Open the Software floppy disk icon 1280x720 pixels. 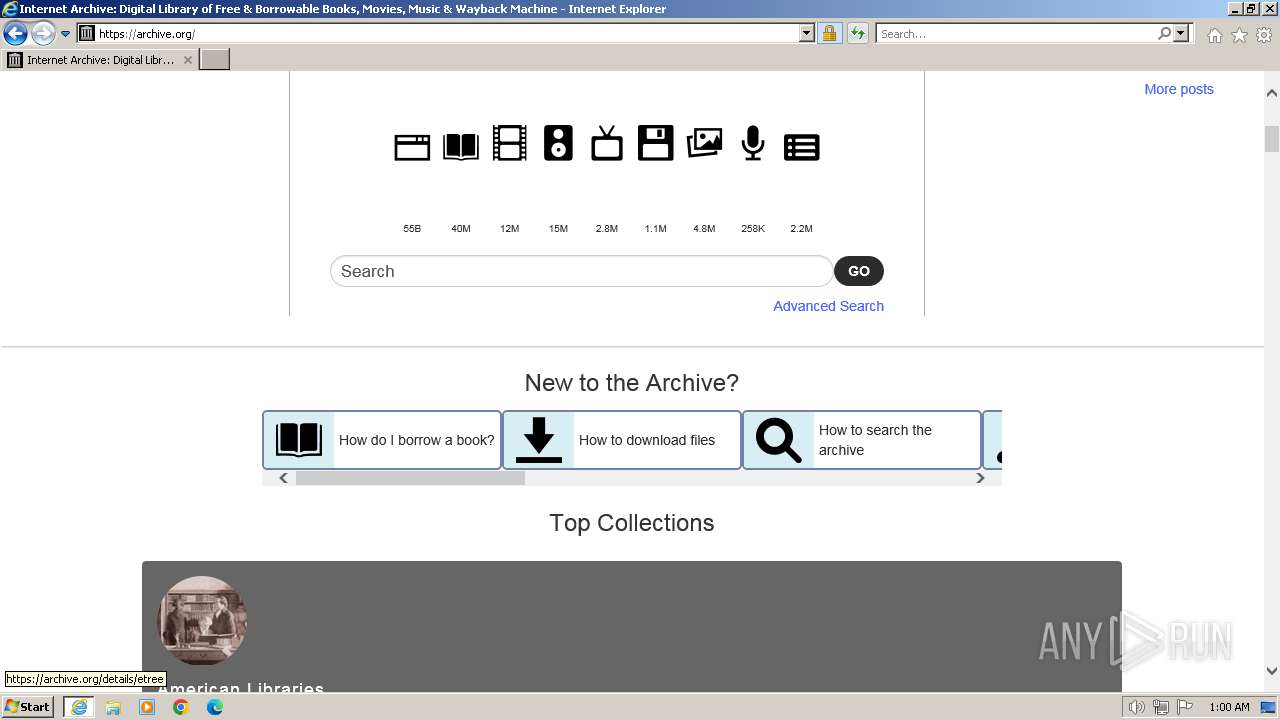pyautogui.click(x=656, y=143)
